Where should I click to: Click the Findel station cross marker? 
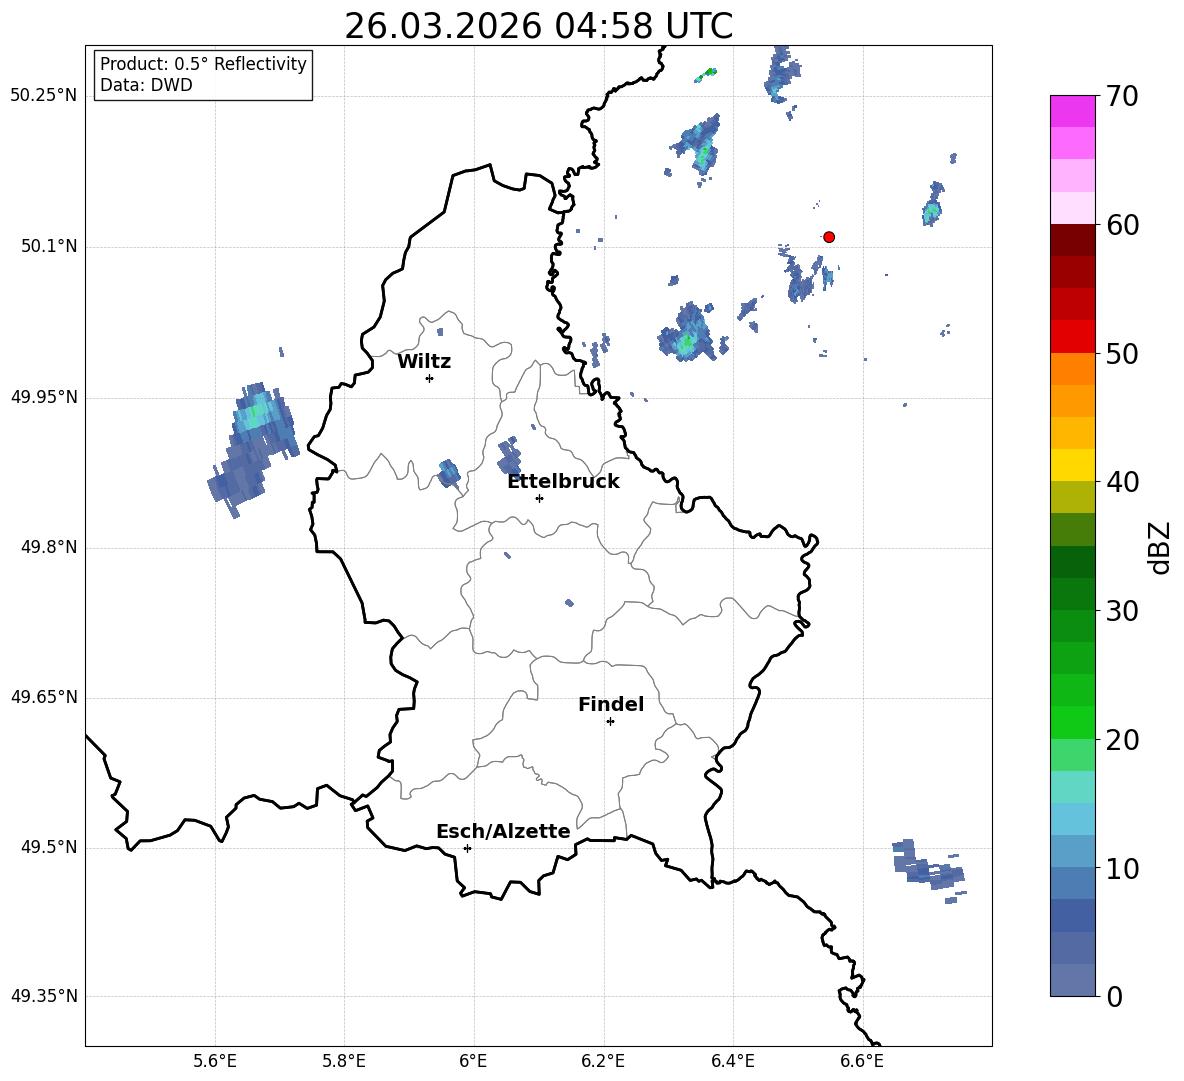pos(610,722)
